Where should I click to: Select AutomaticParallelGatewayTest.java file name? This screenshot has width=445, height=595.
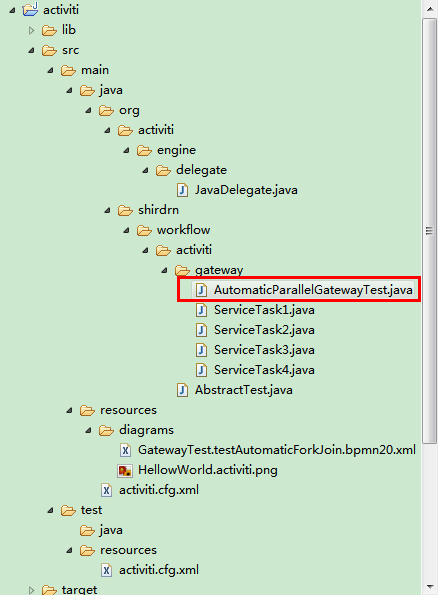[x=313, y=290]
